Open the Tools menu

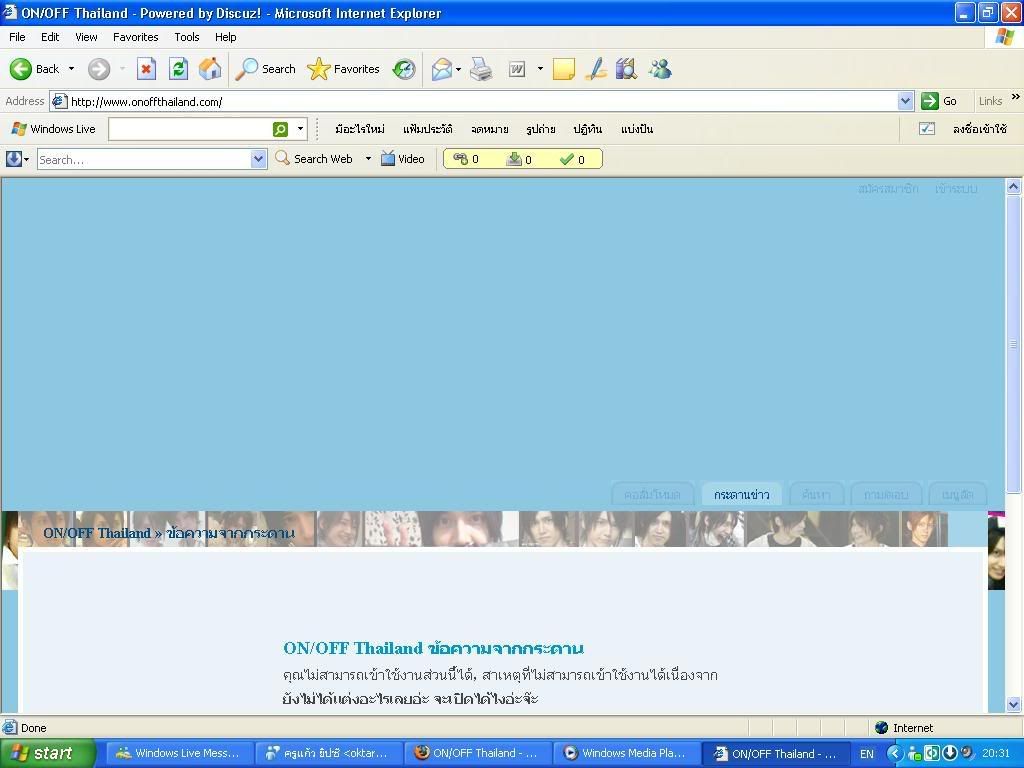tap(187, 37)
